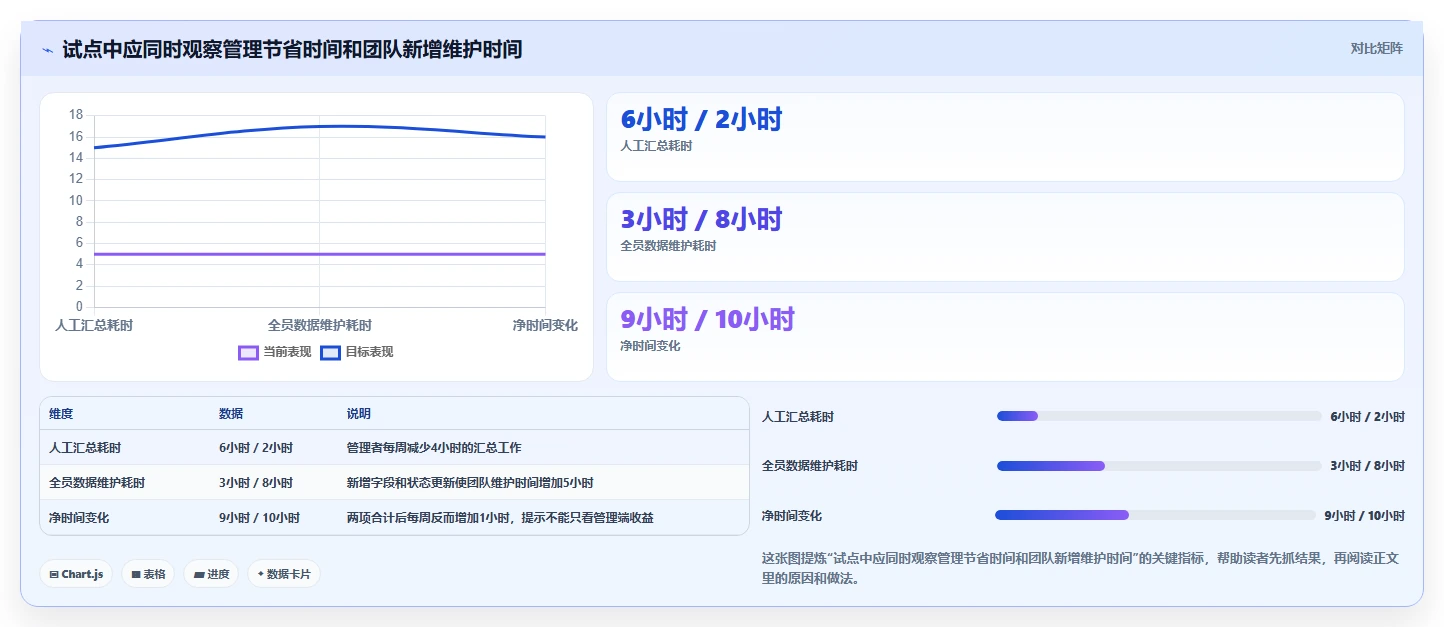Click the 对比矩阵 label

1376,48
